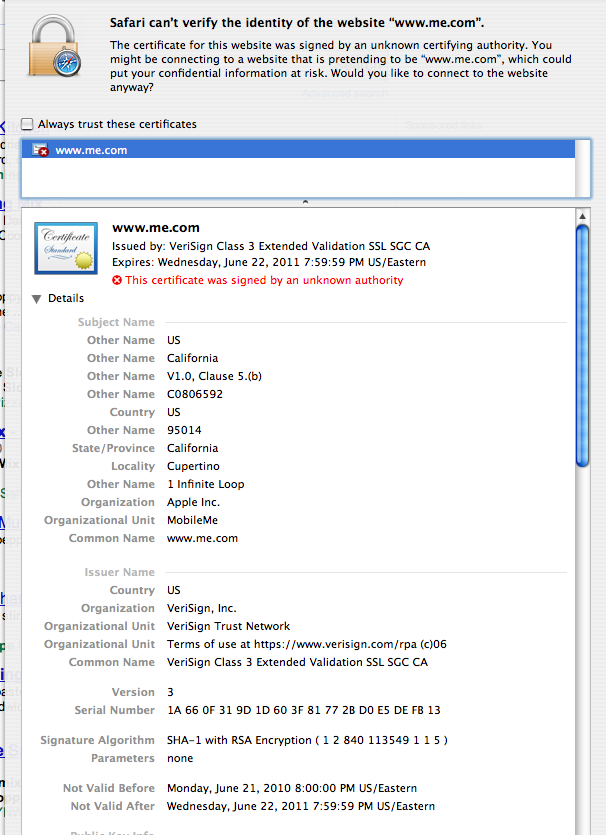Click the splitter handle below certificate list
Viewport: 606px width, 835px height.
point(305,202)
